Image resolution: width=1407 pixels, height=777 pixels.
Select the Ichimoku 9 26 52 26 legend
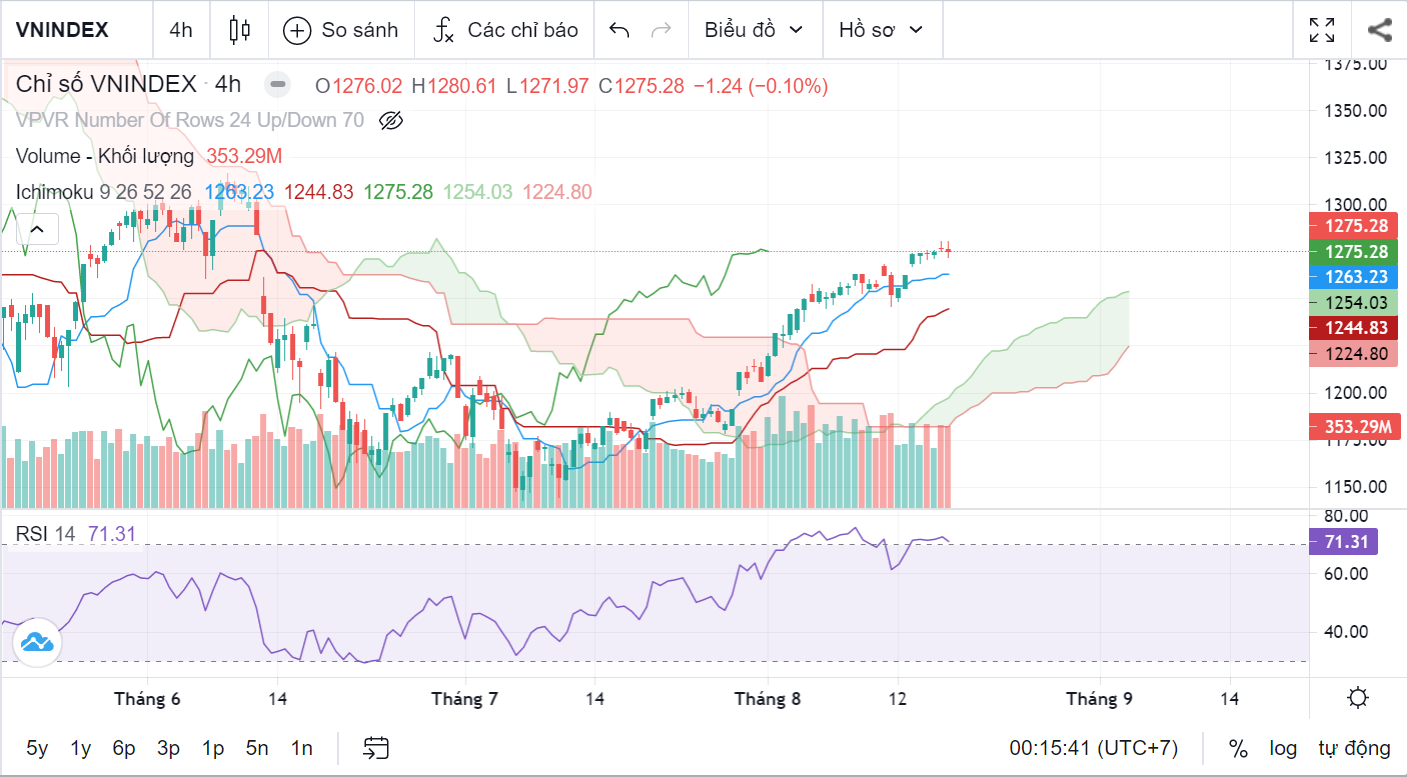(104, 191)
